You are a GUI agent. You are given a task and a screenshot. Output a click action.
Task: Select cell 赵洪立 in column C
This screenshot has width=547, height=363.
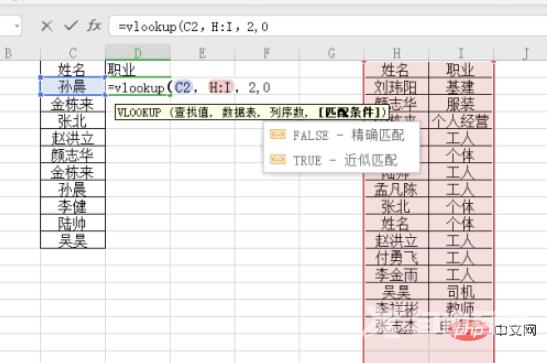click(73, 138)
